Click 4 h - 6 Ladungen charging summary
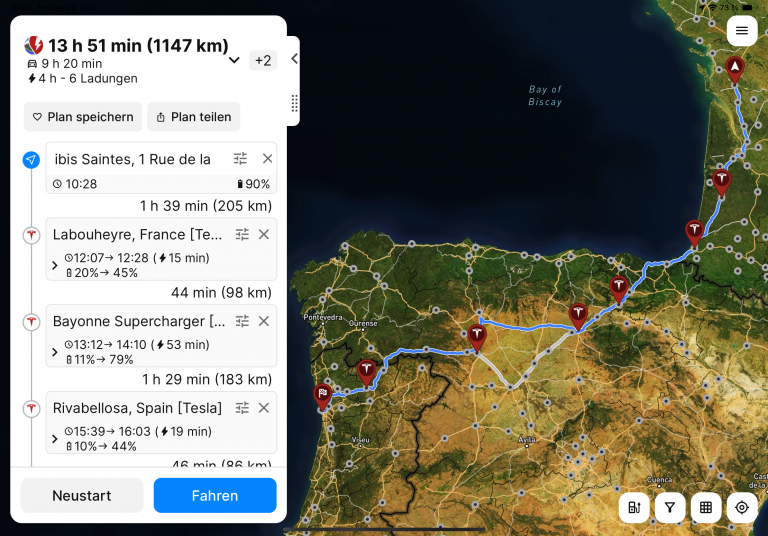 (x=83, y=78)
